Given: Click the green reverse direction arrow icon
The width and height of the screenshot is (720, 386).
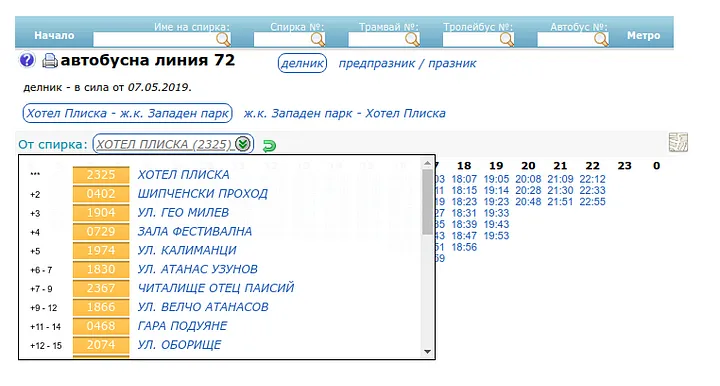Looking at the screenshot, I should (269, 146).
